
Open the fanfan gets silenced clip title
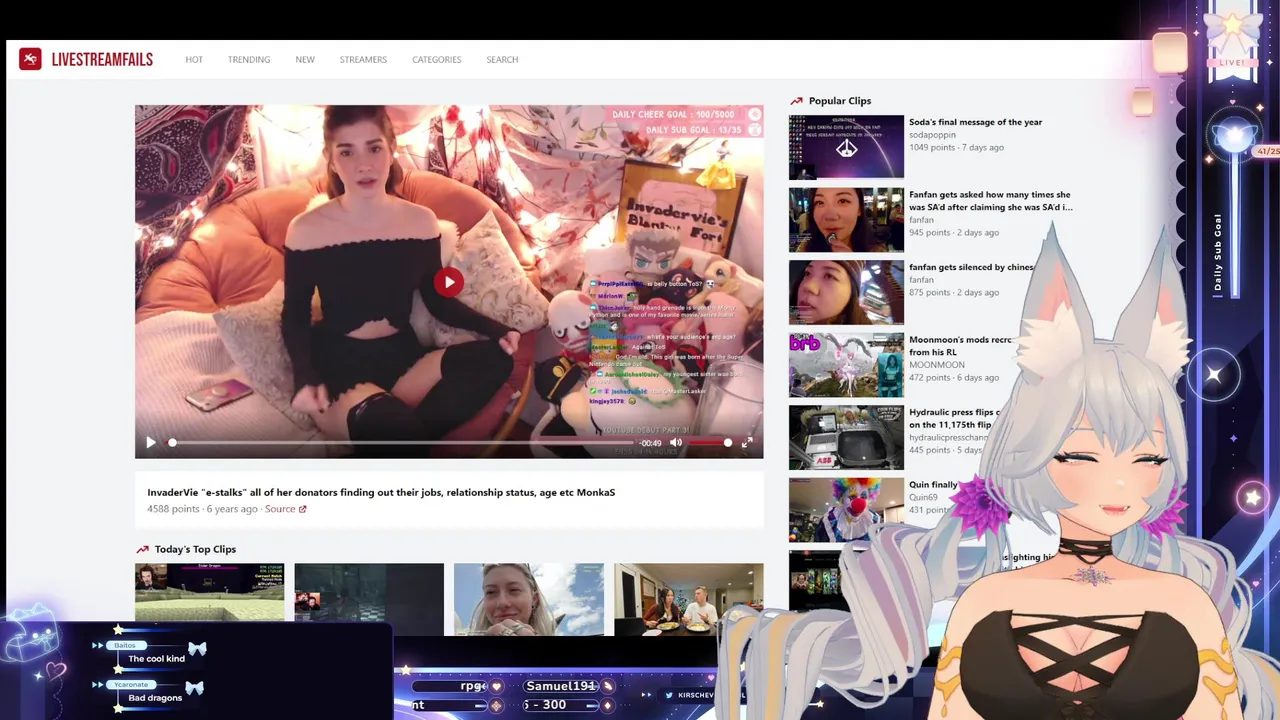click(971, 267)
